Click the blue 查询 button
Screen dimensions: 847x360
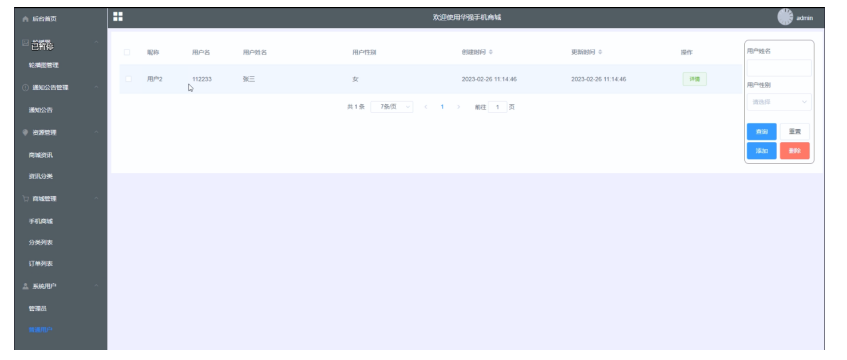pos(762,132)
